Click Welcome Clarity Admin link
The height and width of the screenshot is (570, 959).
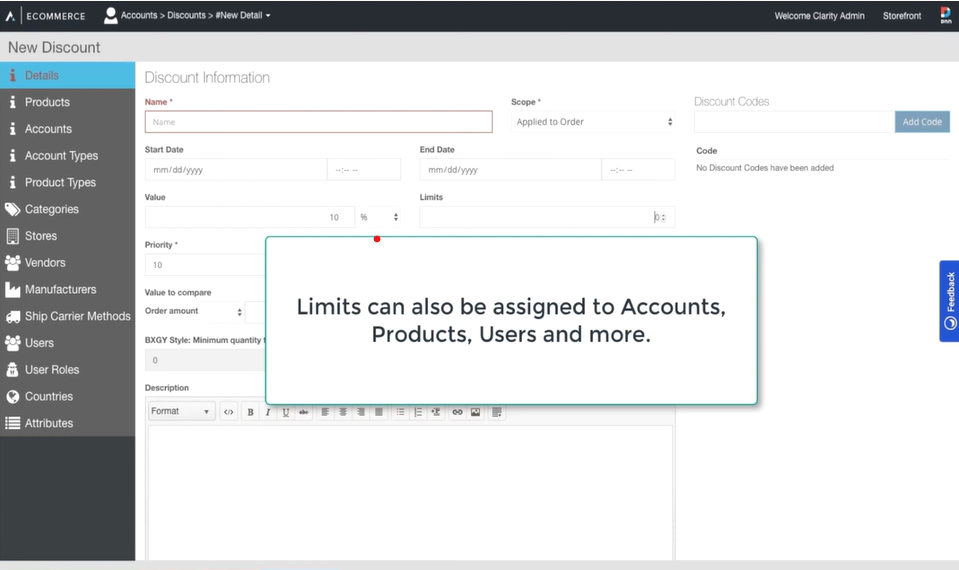(820, 16)
